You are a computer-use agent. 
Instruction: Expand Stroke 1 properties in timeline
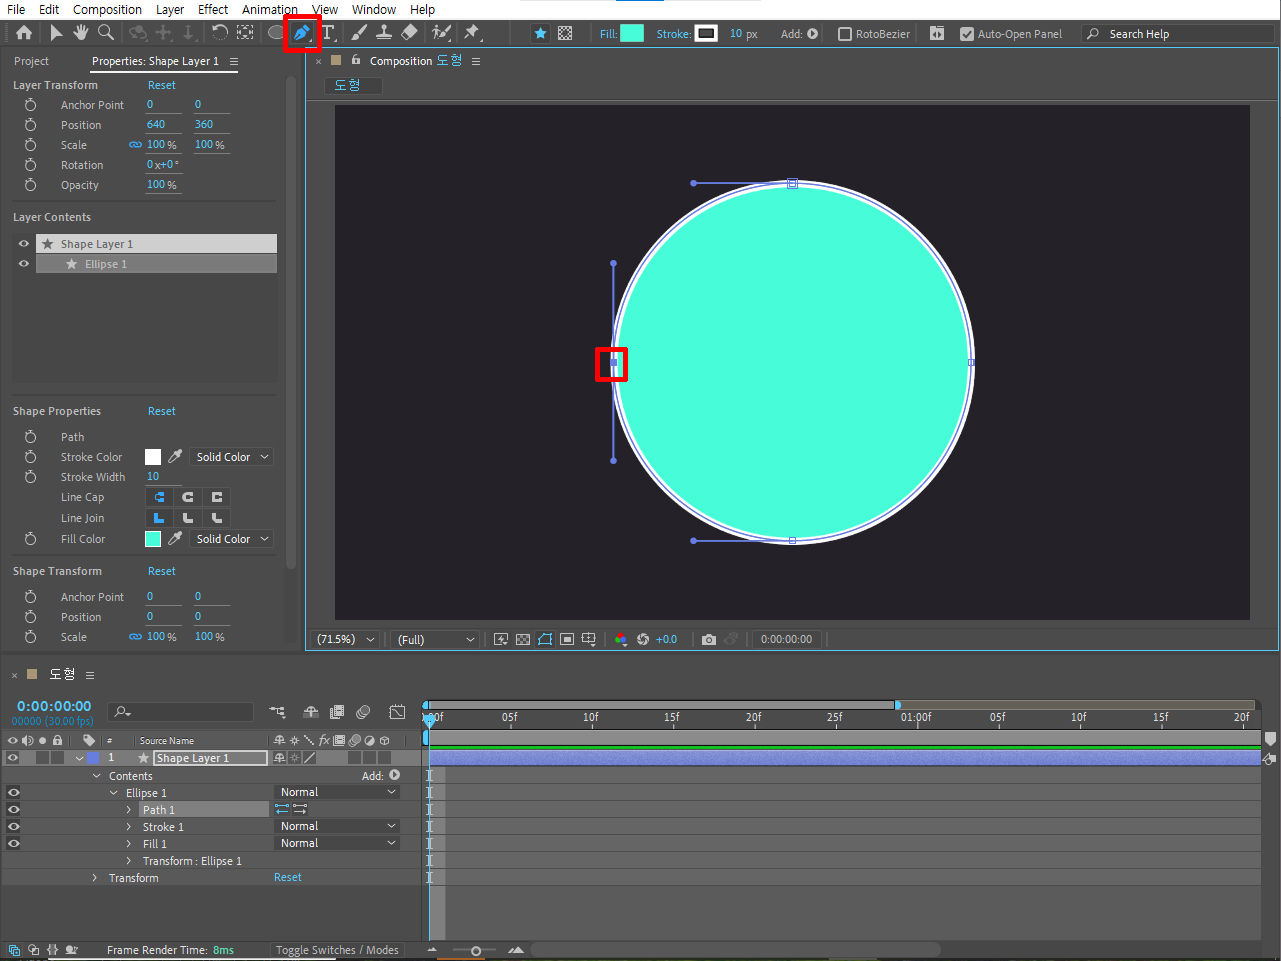coord(128,827)
